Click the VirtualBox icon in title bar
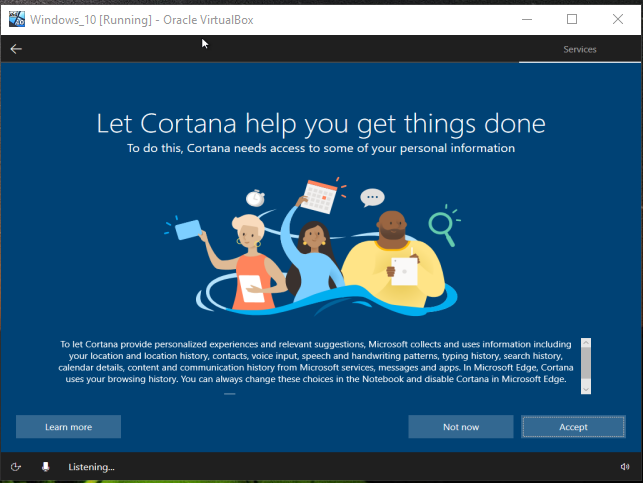Image resolution: width=643 pixels, height=483 pixels. point(16,19)
